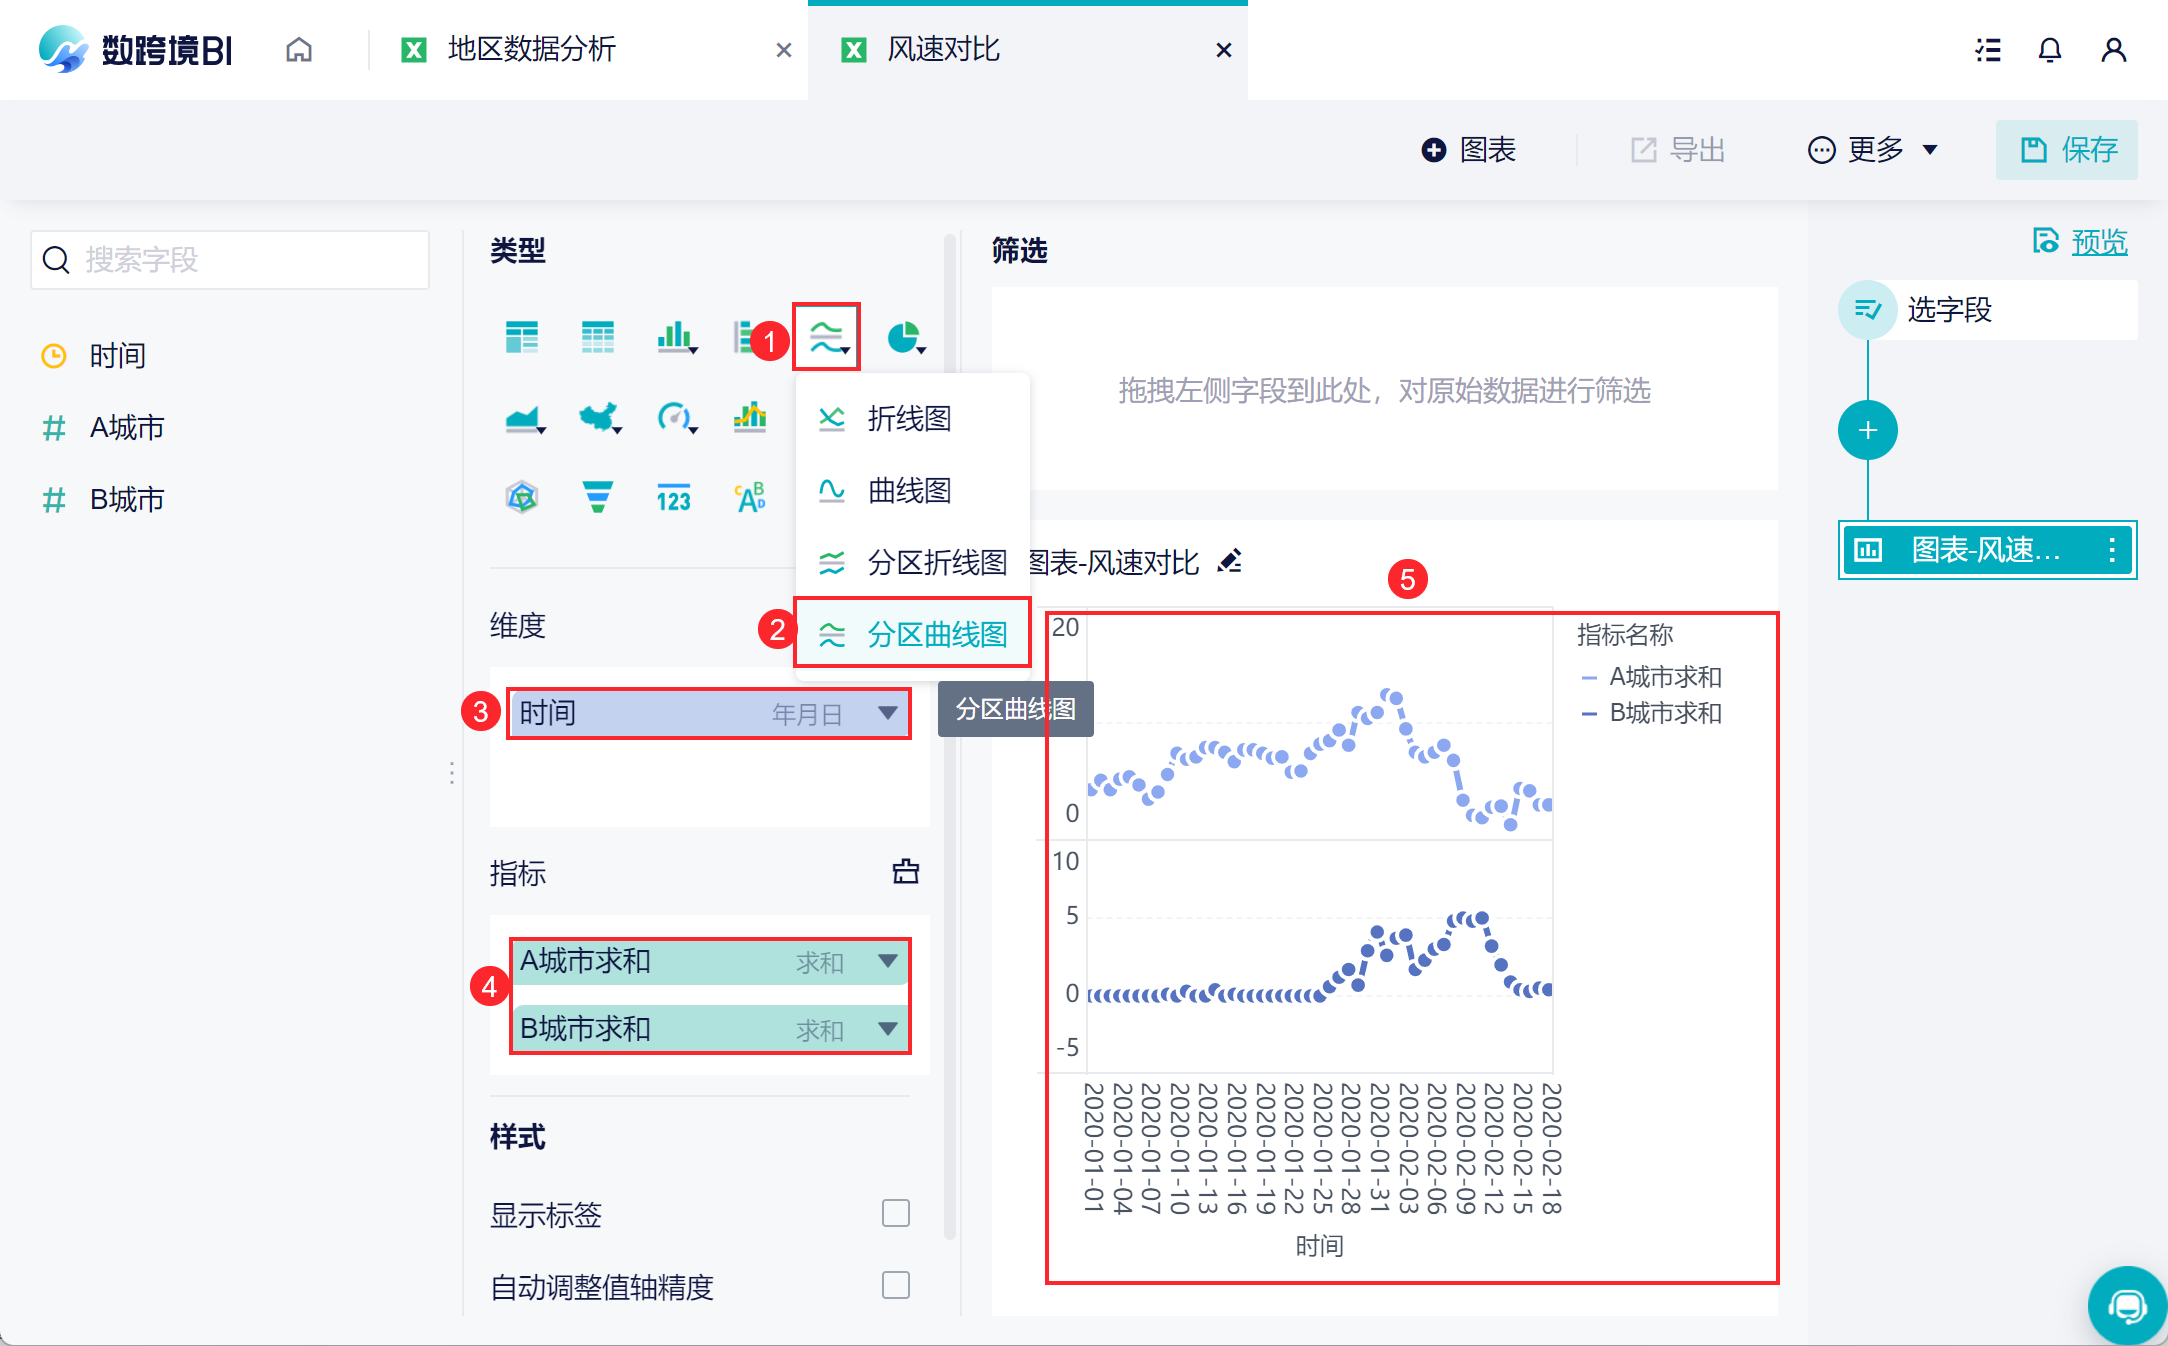Image resolution: width=2168 pixels, height=1346 pixels.
Task: Select the word cloud chart icon
Action: (750, 496)
